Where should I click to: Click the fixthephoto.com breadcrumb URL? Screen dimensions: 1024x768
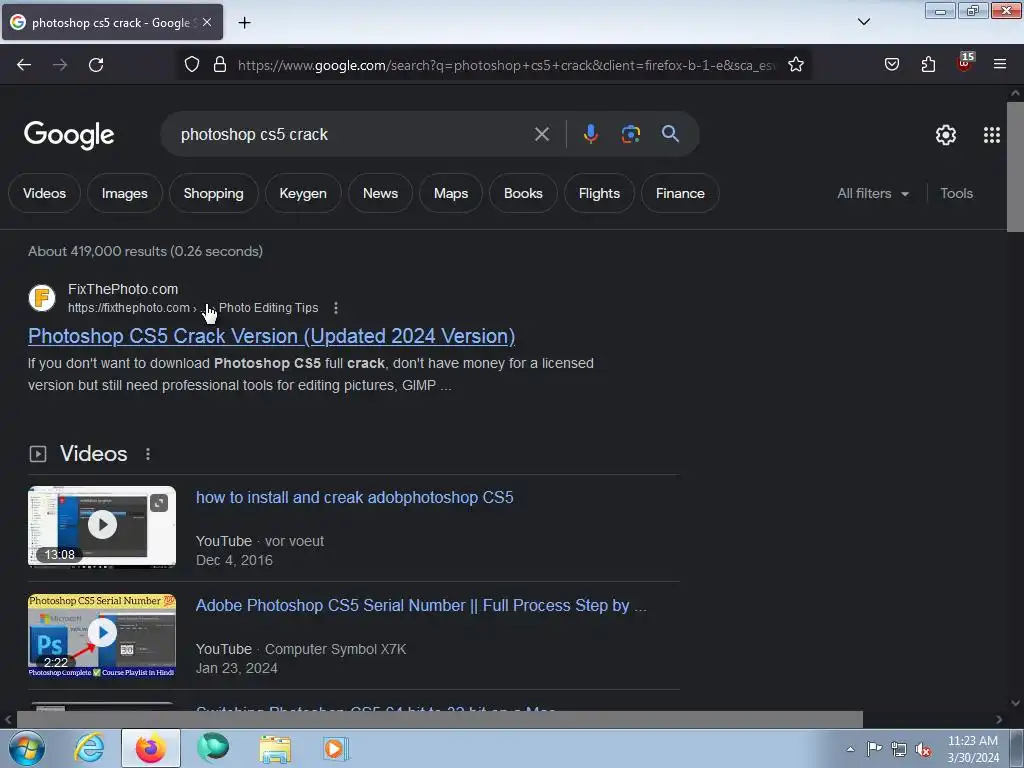click(x=129, y=308)
